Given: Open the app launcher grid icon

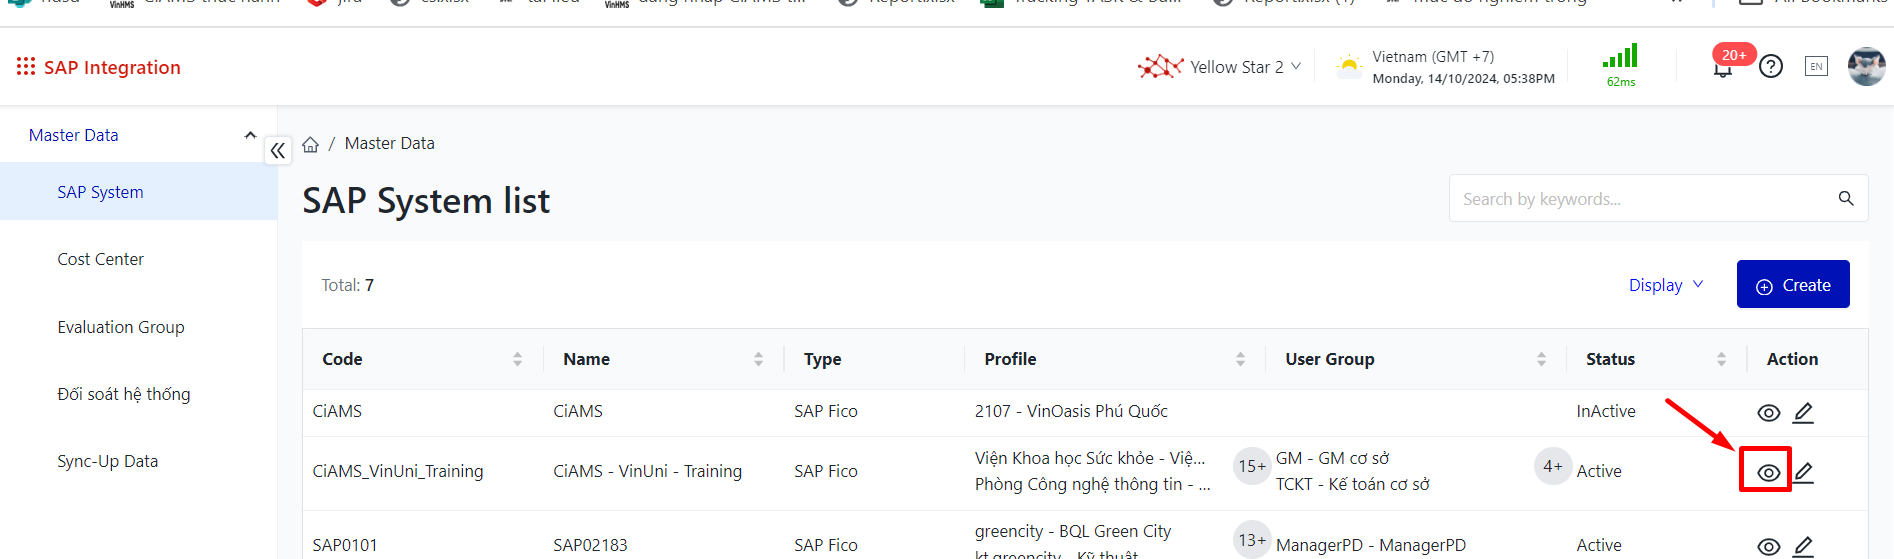Looking at the screenshot, I should (x=26, y=67).
